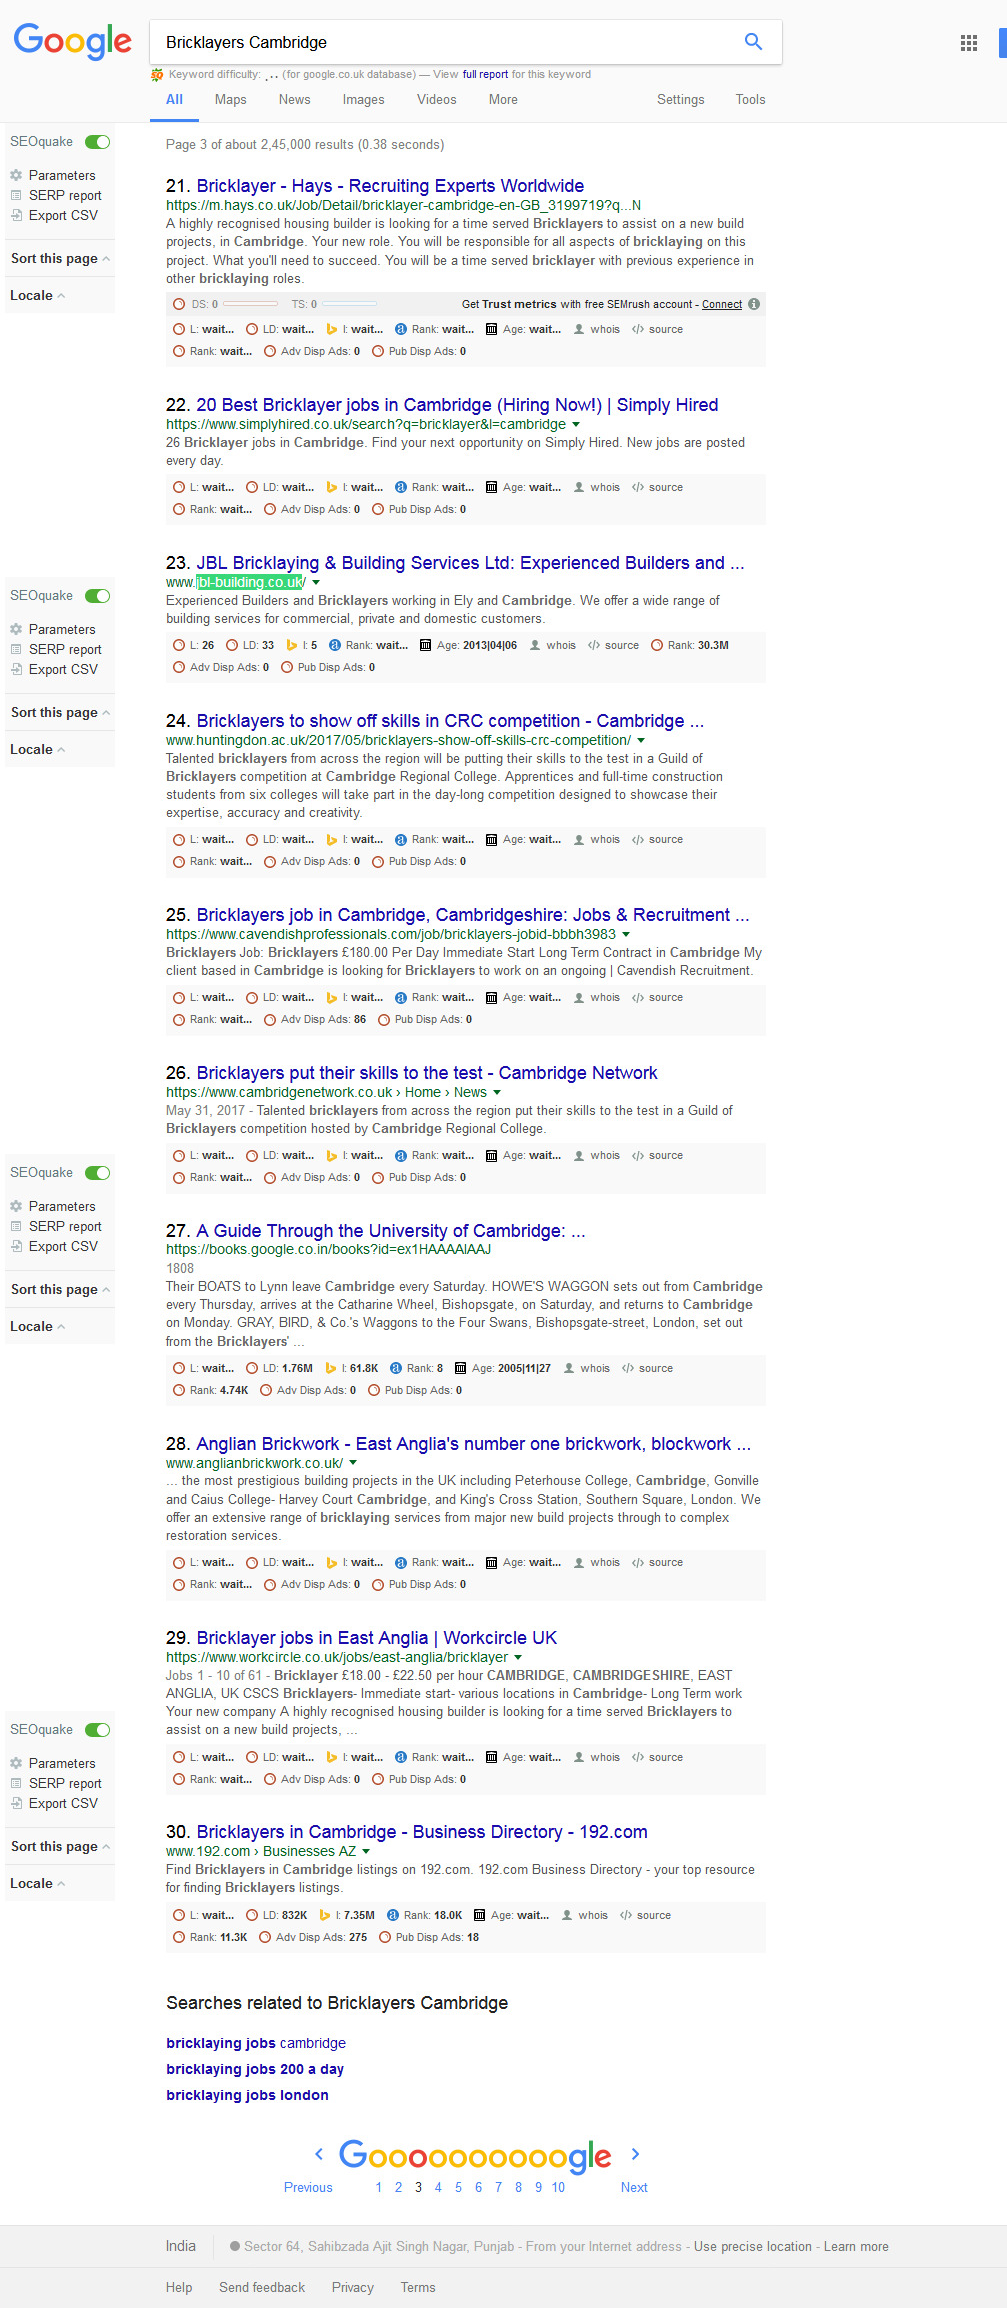The width and height of the screenshot is (1007, 2308).
Task: Open the search Tools menu
Action: [x=750, y=100]
